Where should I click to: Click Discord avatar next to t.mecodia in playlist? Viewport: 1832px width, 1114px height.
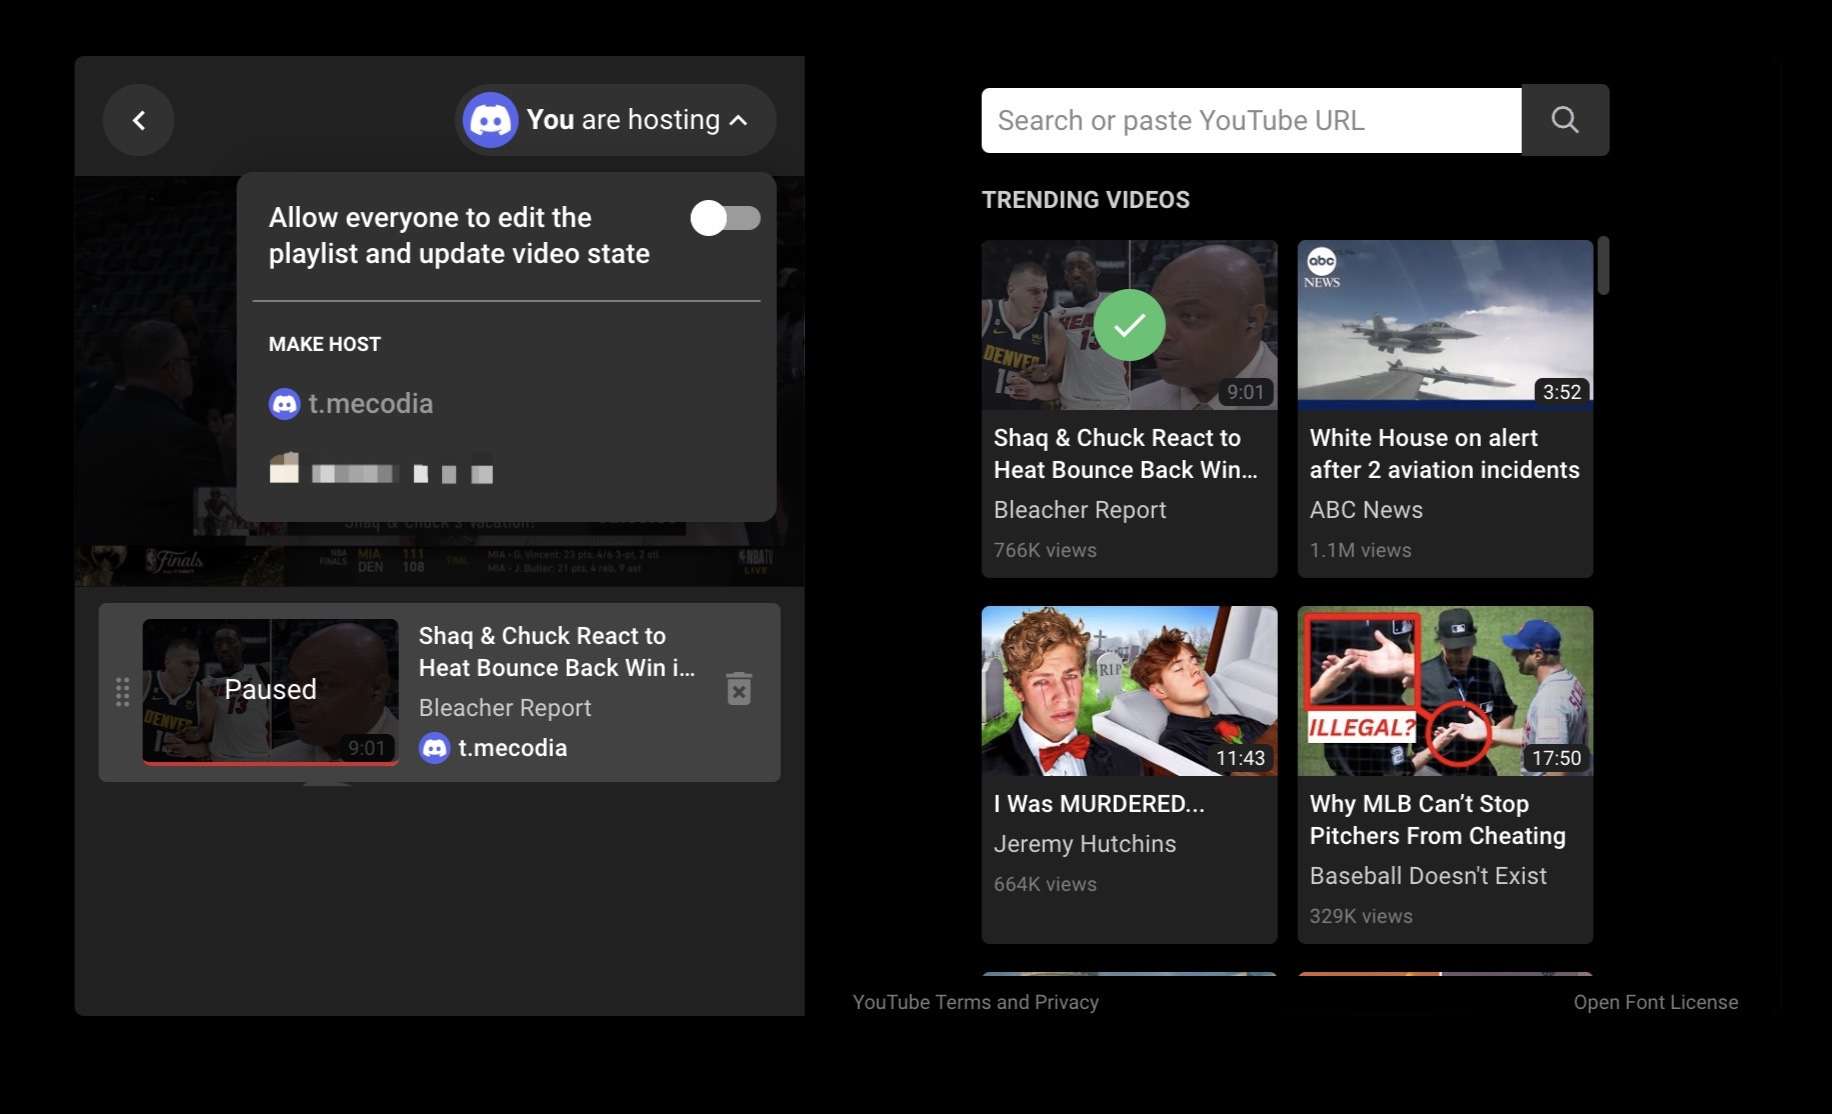tap(434, 748)
